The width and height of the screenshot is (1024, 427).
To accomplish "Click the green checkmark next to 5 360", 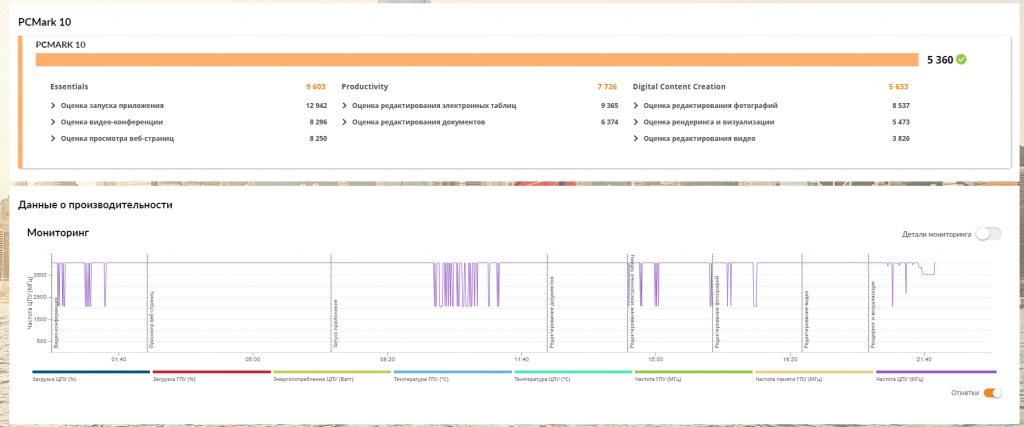I will click(961, 59).
